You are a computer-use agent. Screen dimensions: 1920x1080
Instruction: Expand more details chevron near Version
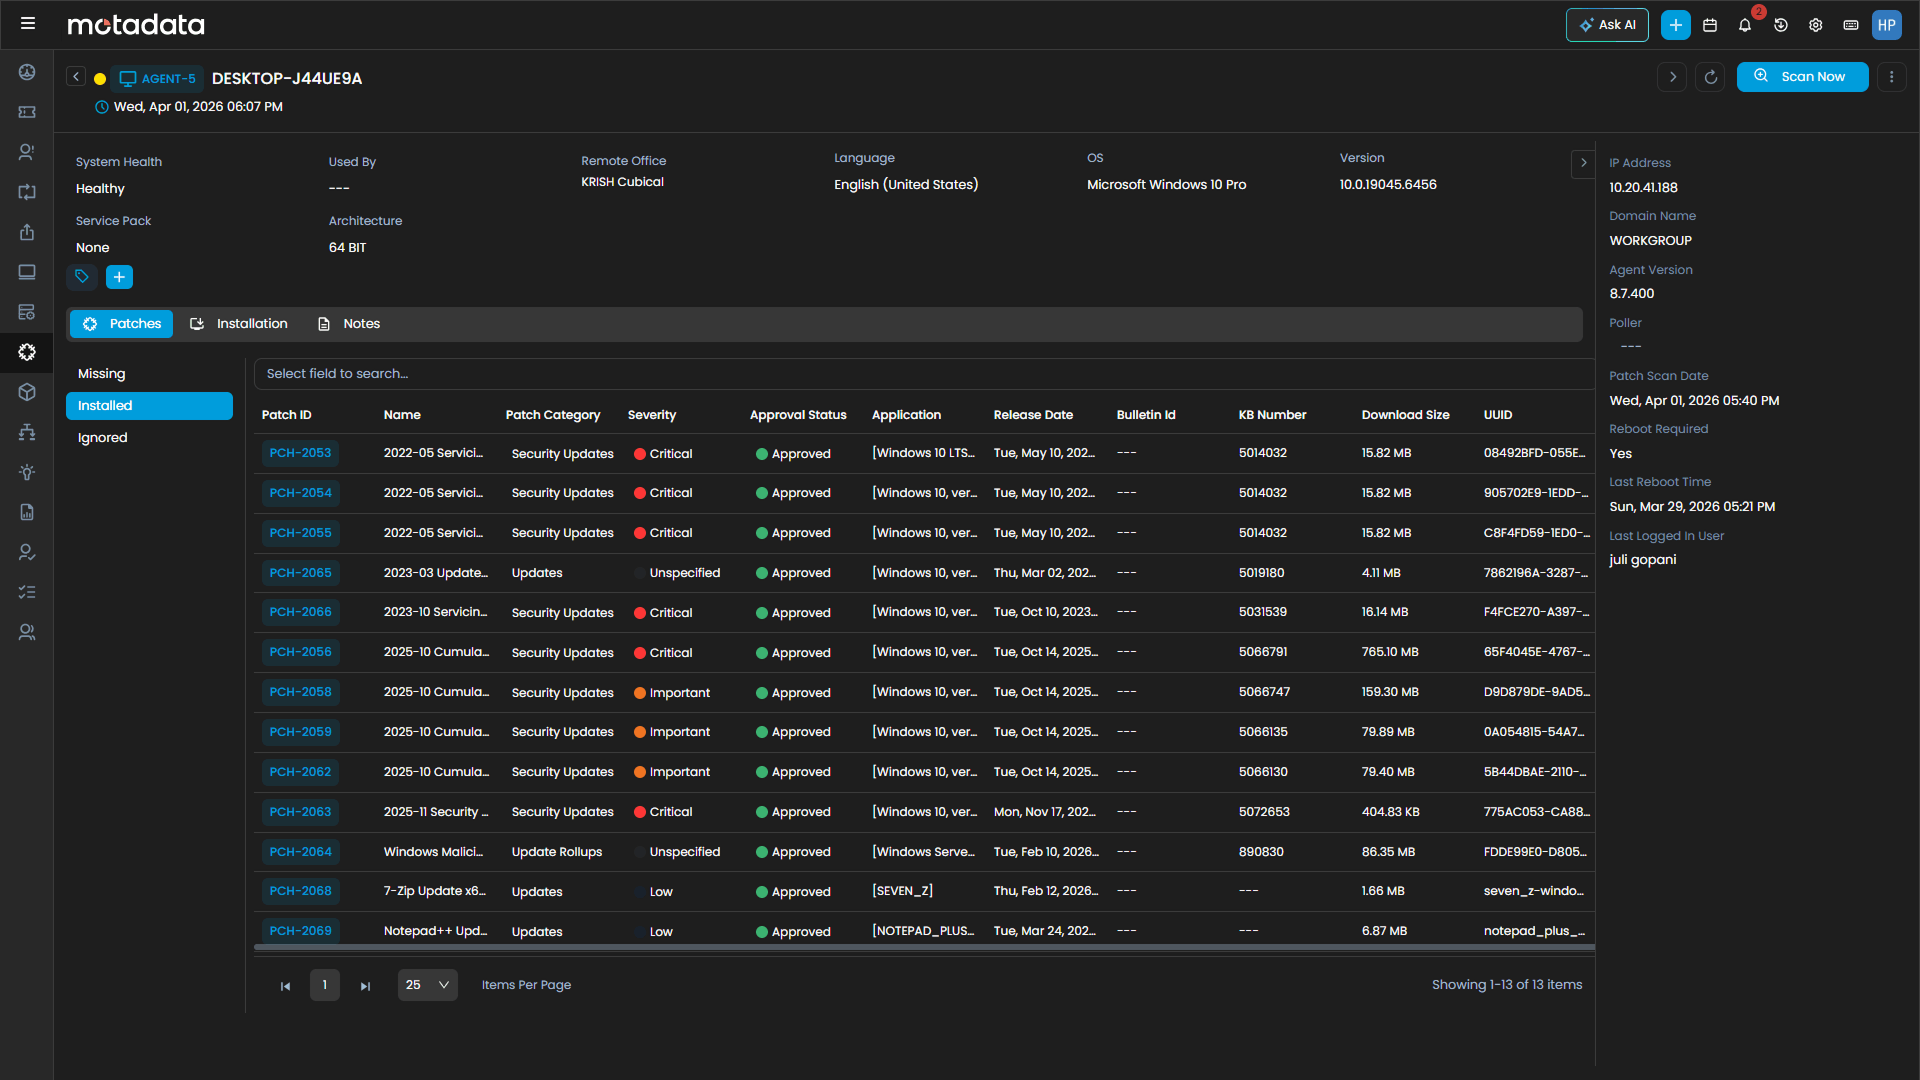[x=1583, y=163]
